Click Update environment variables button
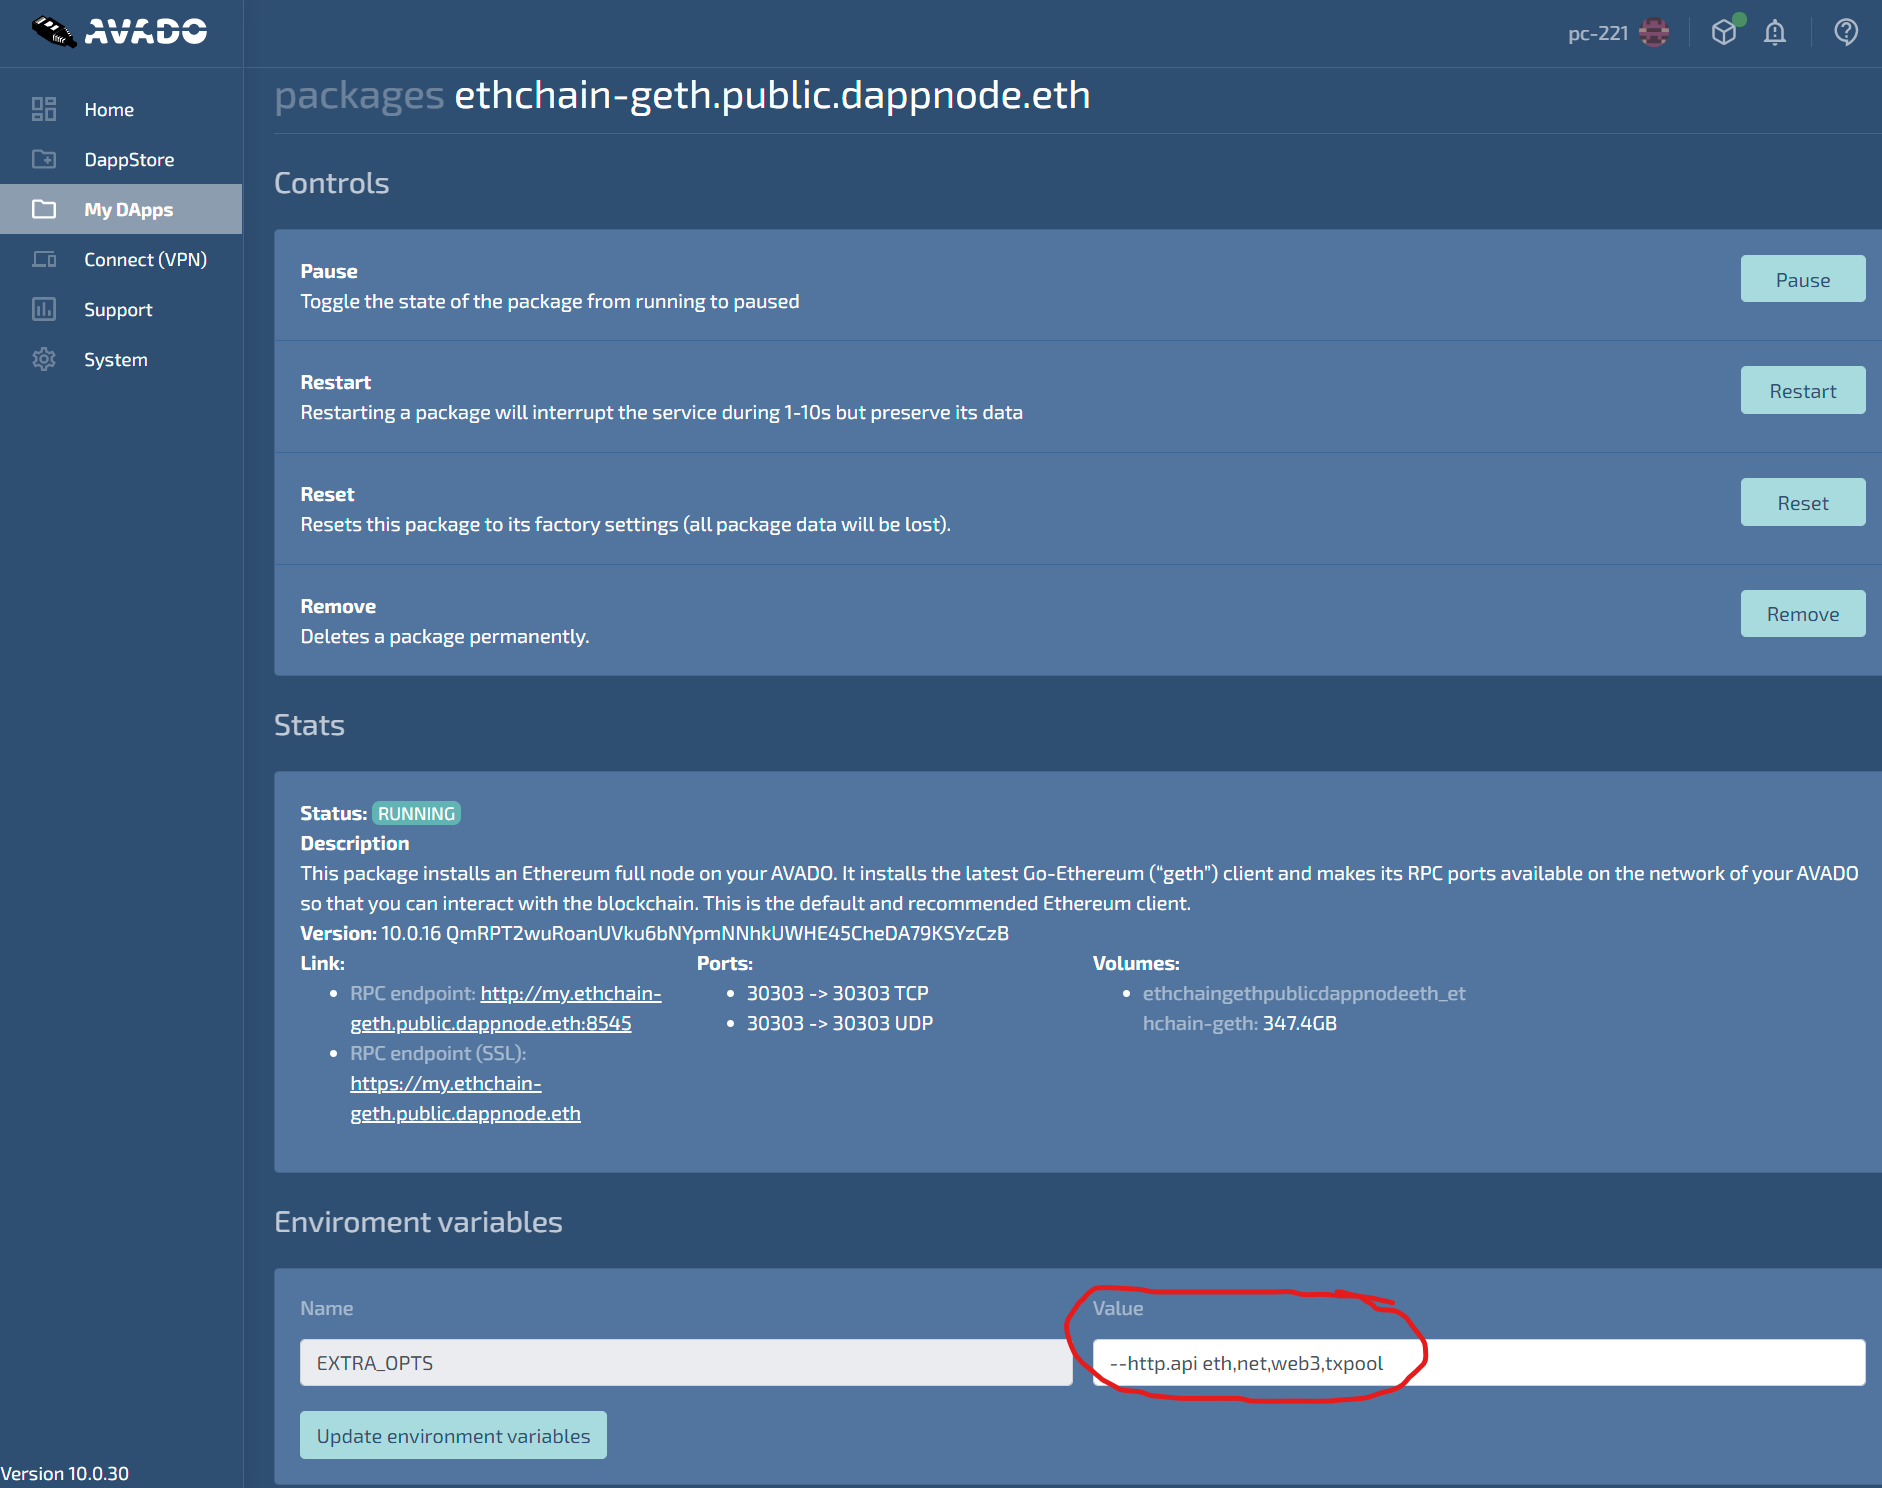 coord(453,1436)
